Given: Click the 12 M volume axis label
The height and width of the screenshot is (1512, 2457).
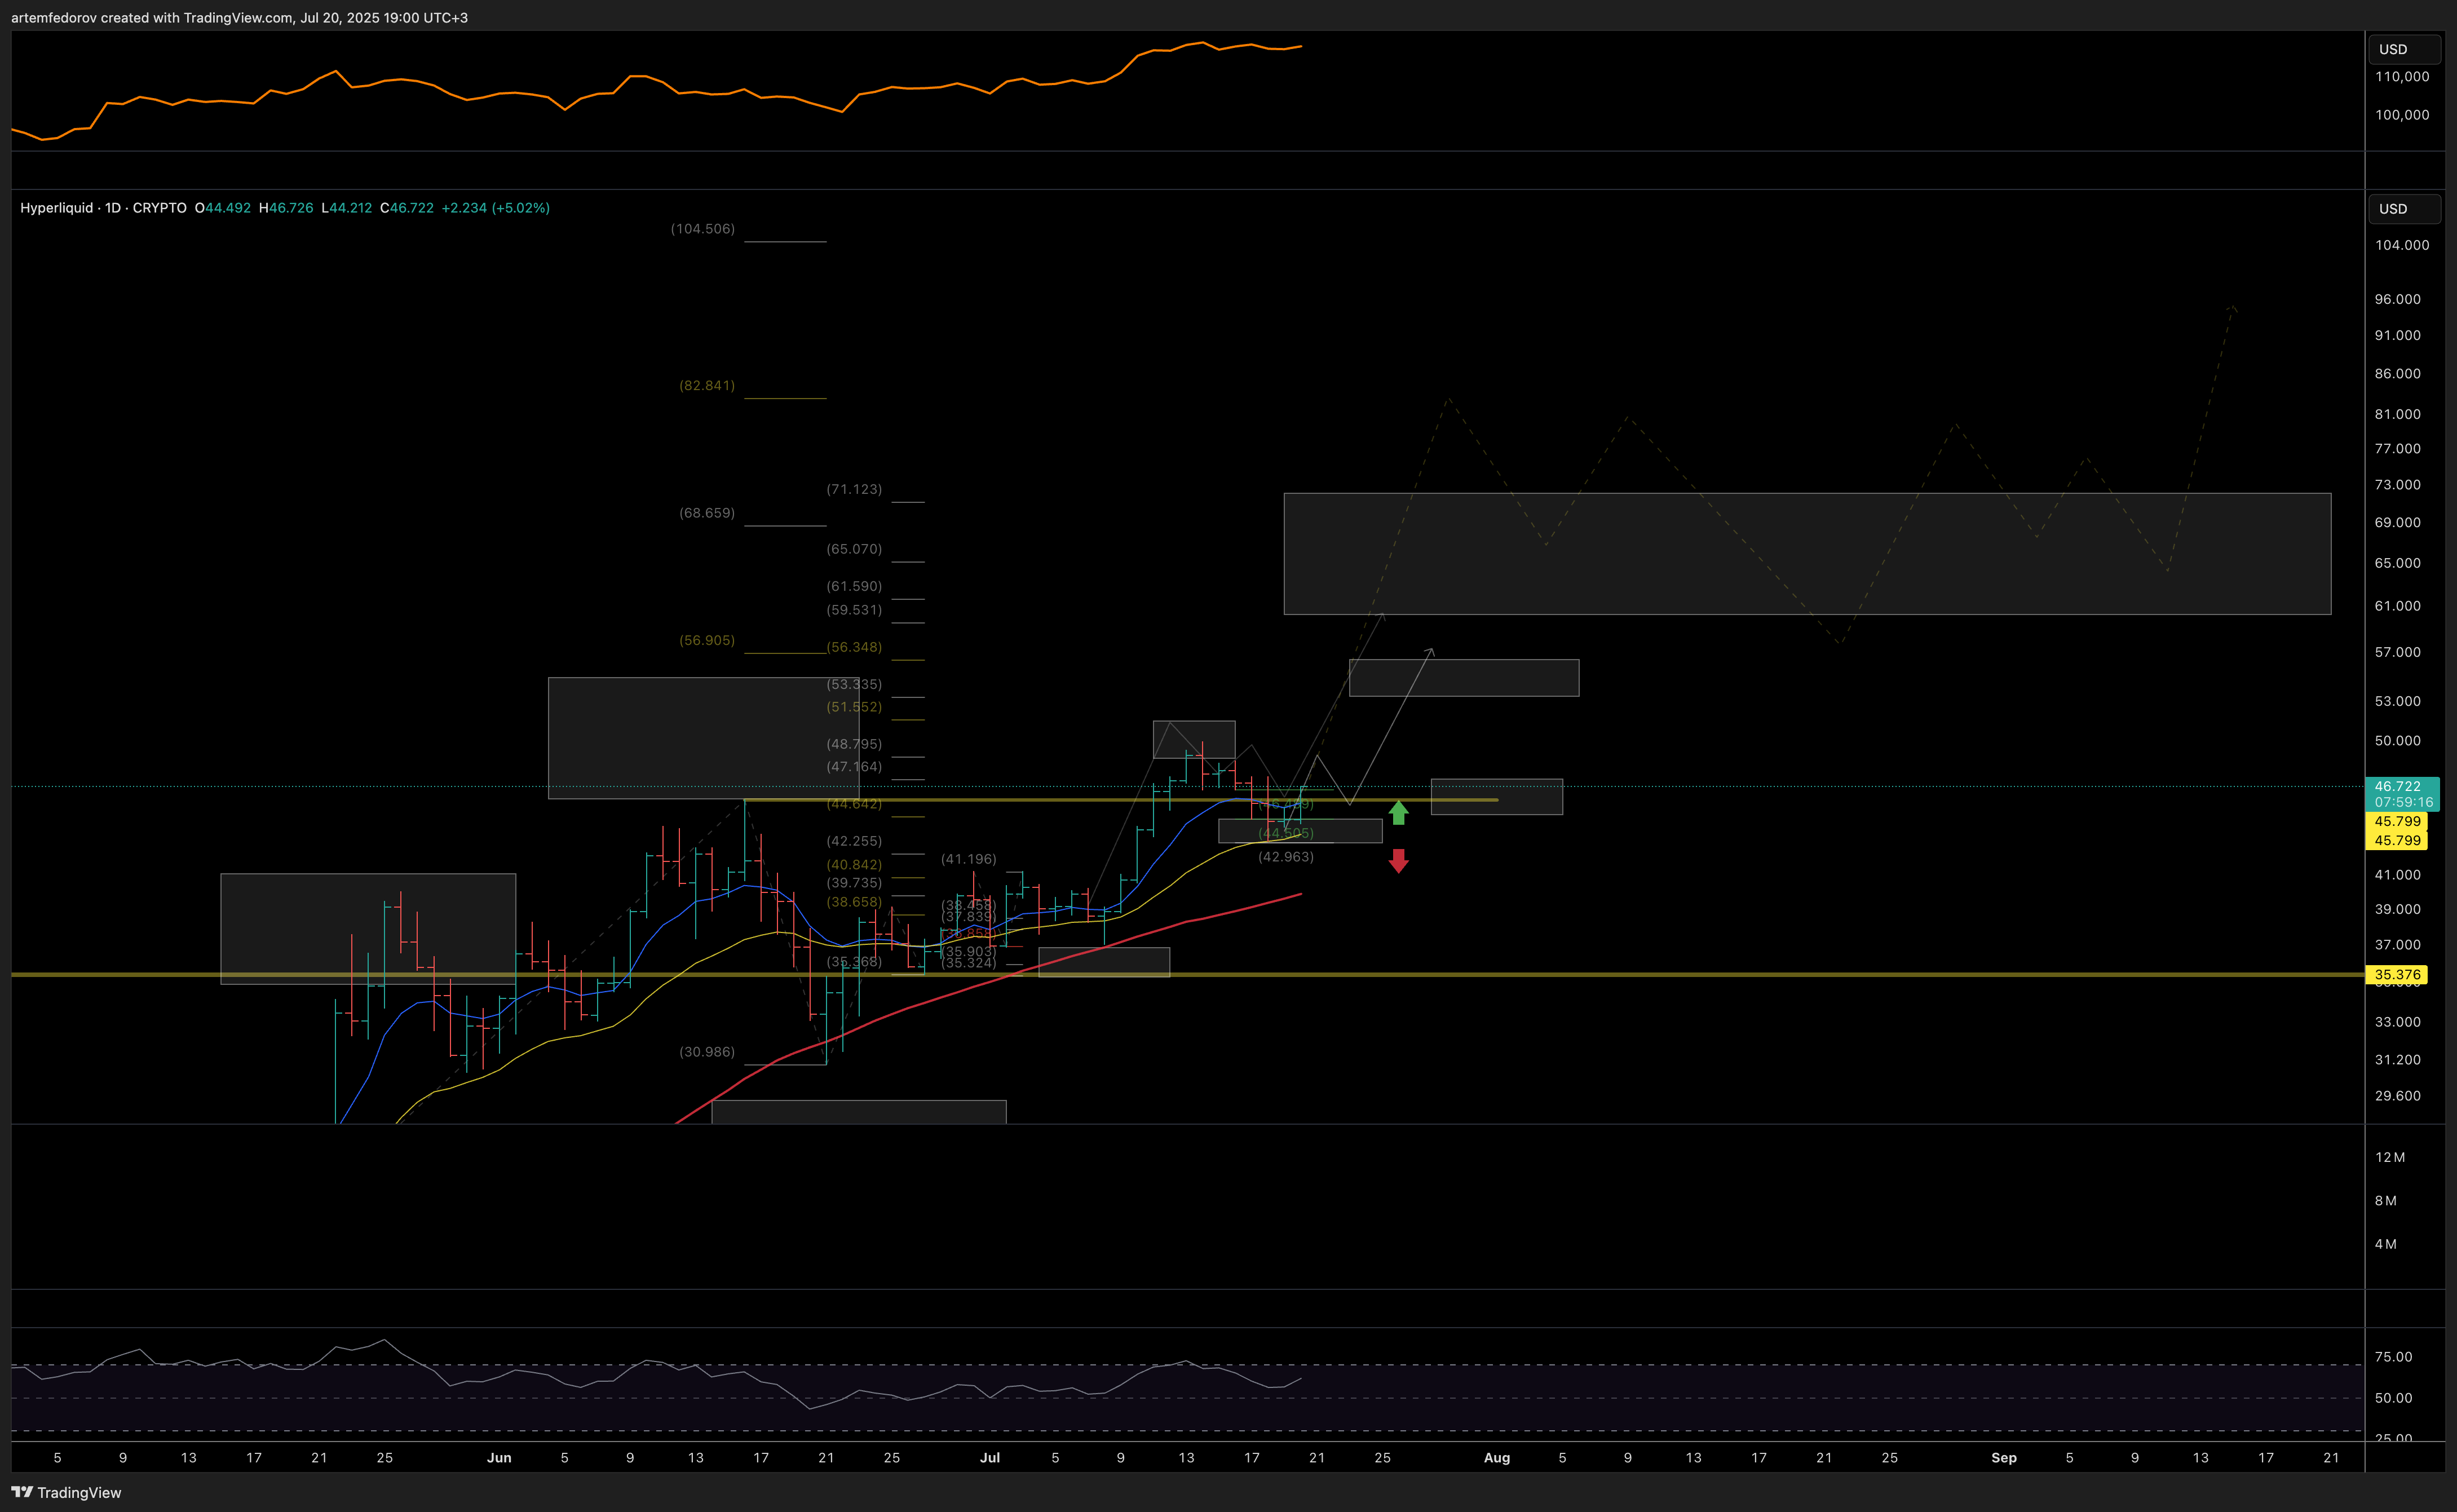Looking at the screenshot, I should (x=2390, y=1157).
